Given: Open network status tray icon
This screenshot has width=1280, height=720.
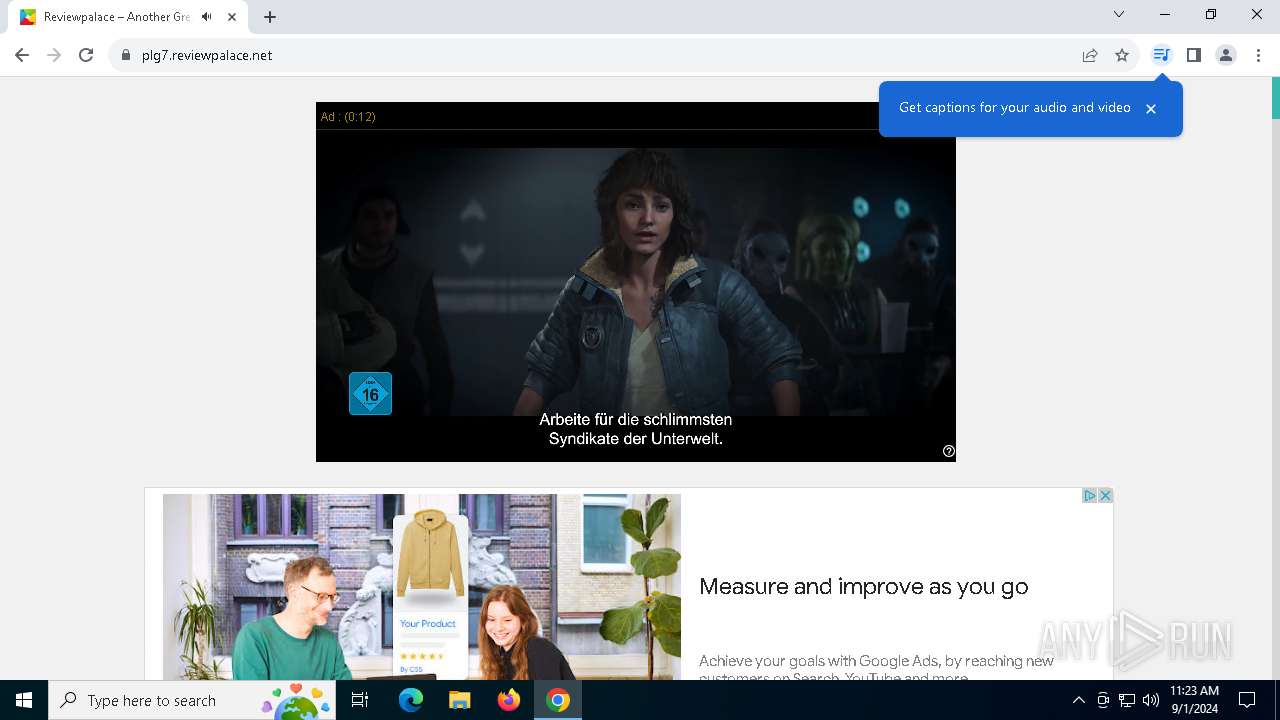Looking at the screenshot, I should 1127,700.
